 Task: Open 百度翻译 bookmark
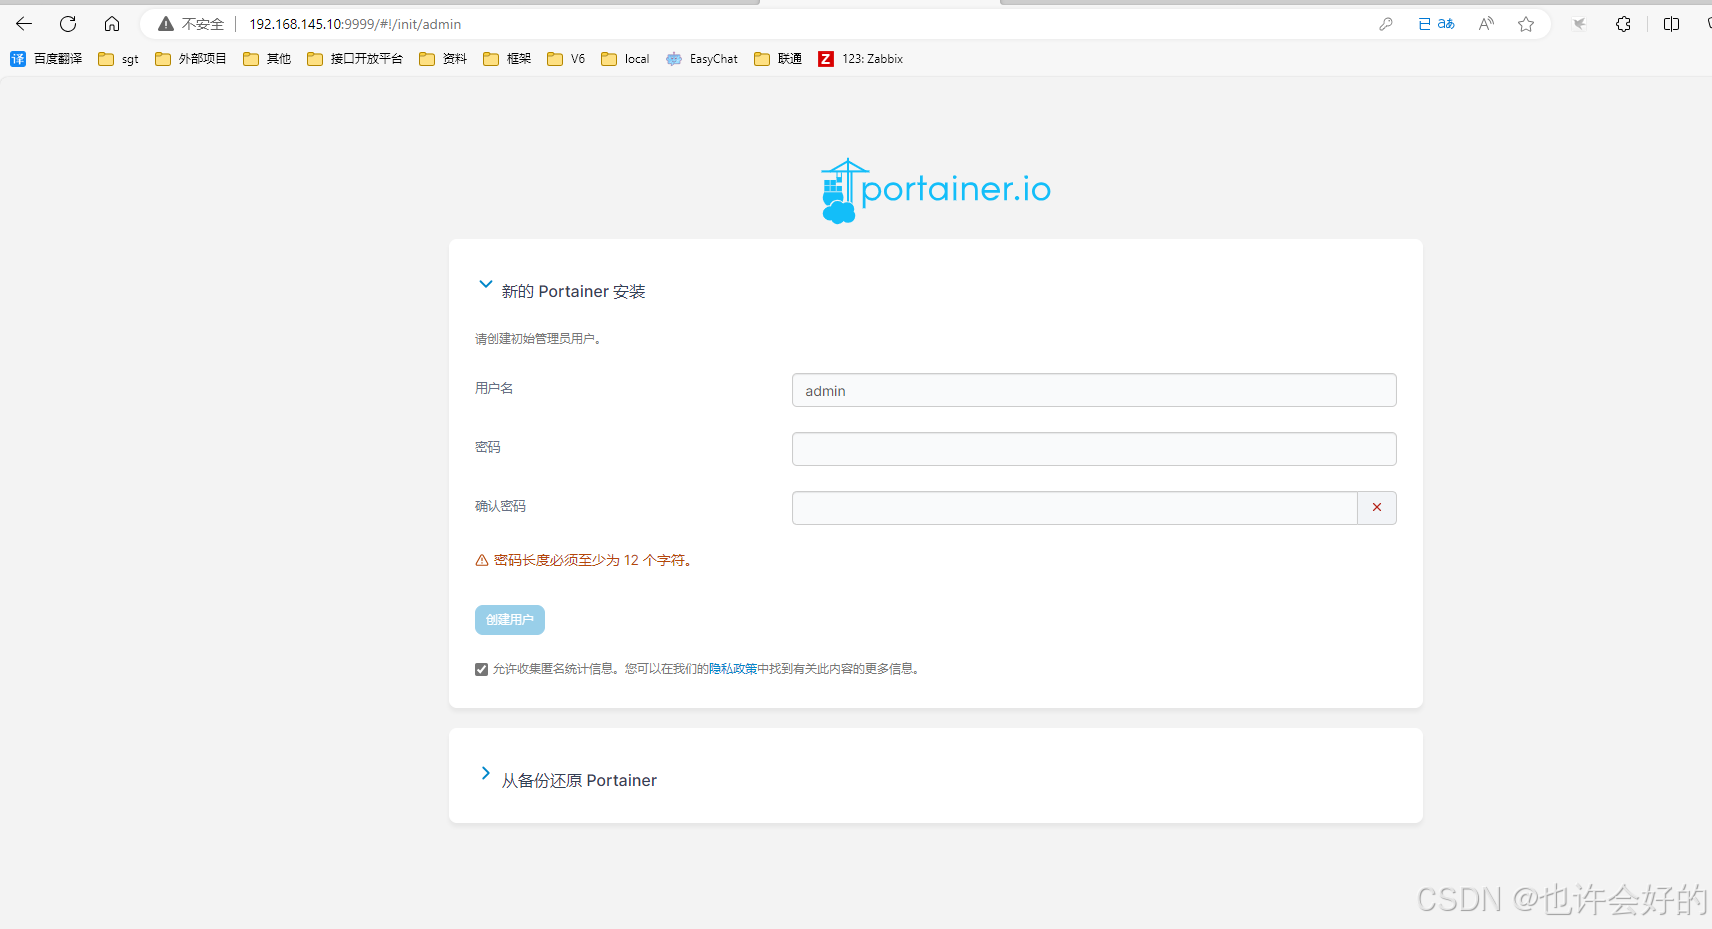[x=46, y=59]
